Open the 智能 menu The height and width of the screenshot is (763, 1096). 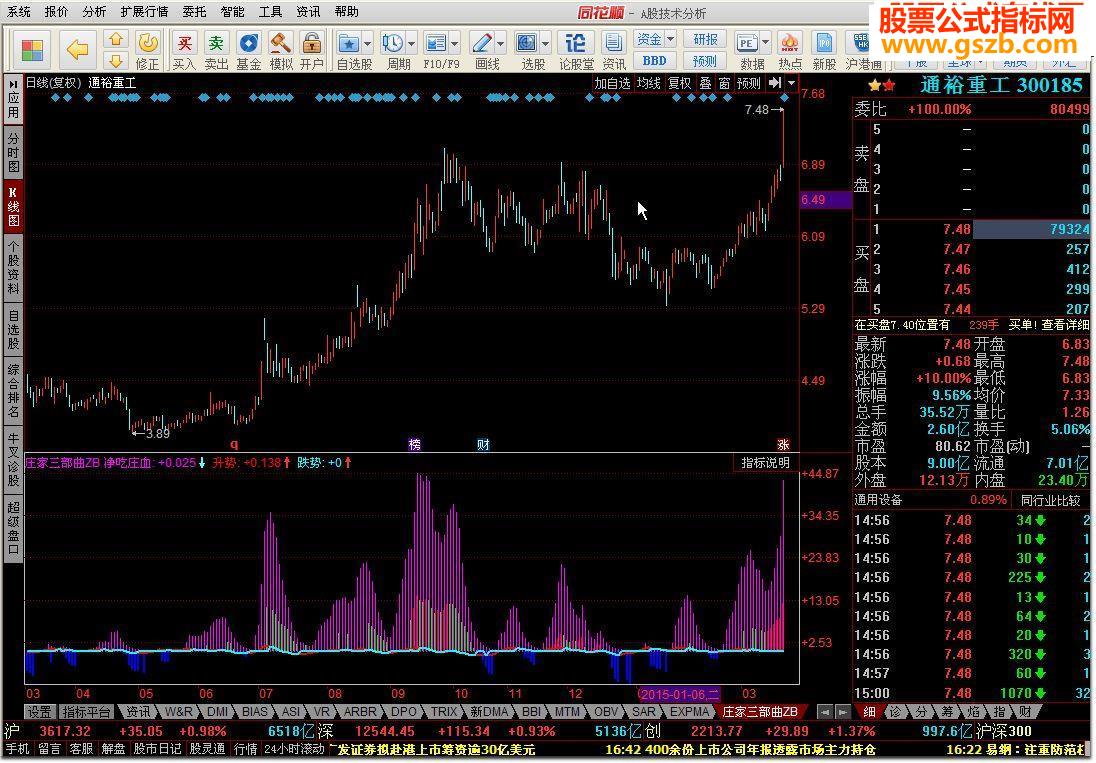click(233, 12)
